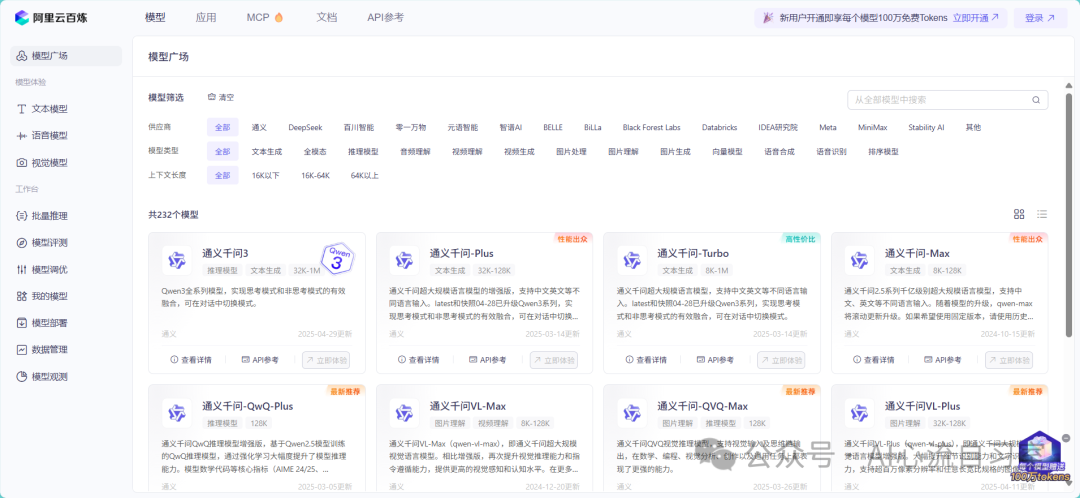Select the 应用 top tab
Viewport: 1080px width, 498px height.
coord(206,18)
